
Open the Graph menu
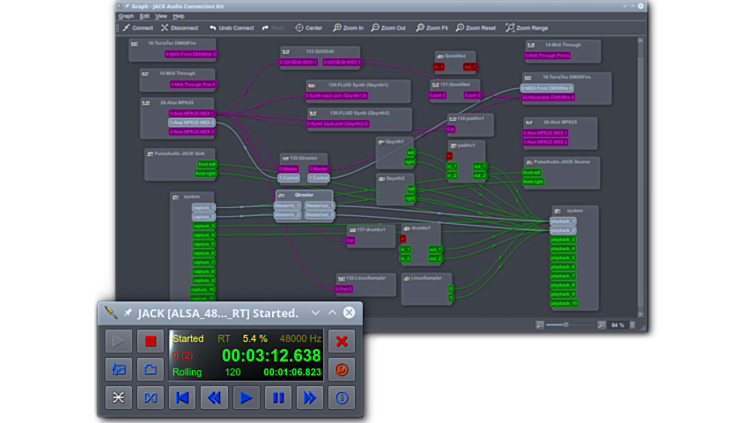tap(126, 16)
